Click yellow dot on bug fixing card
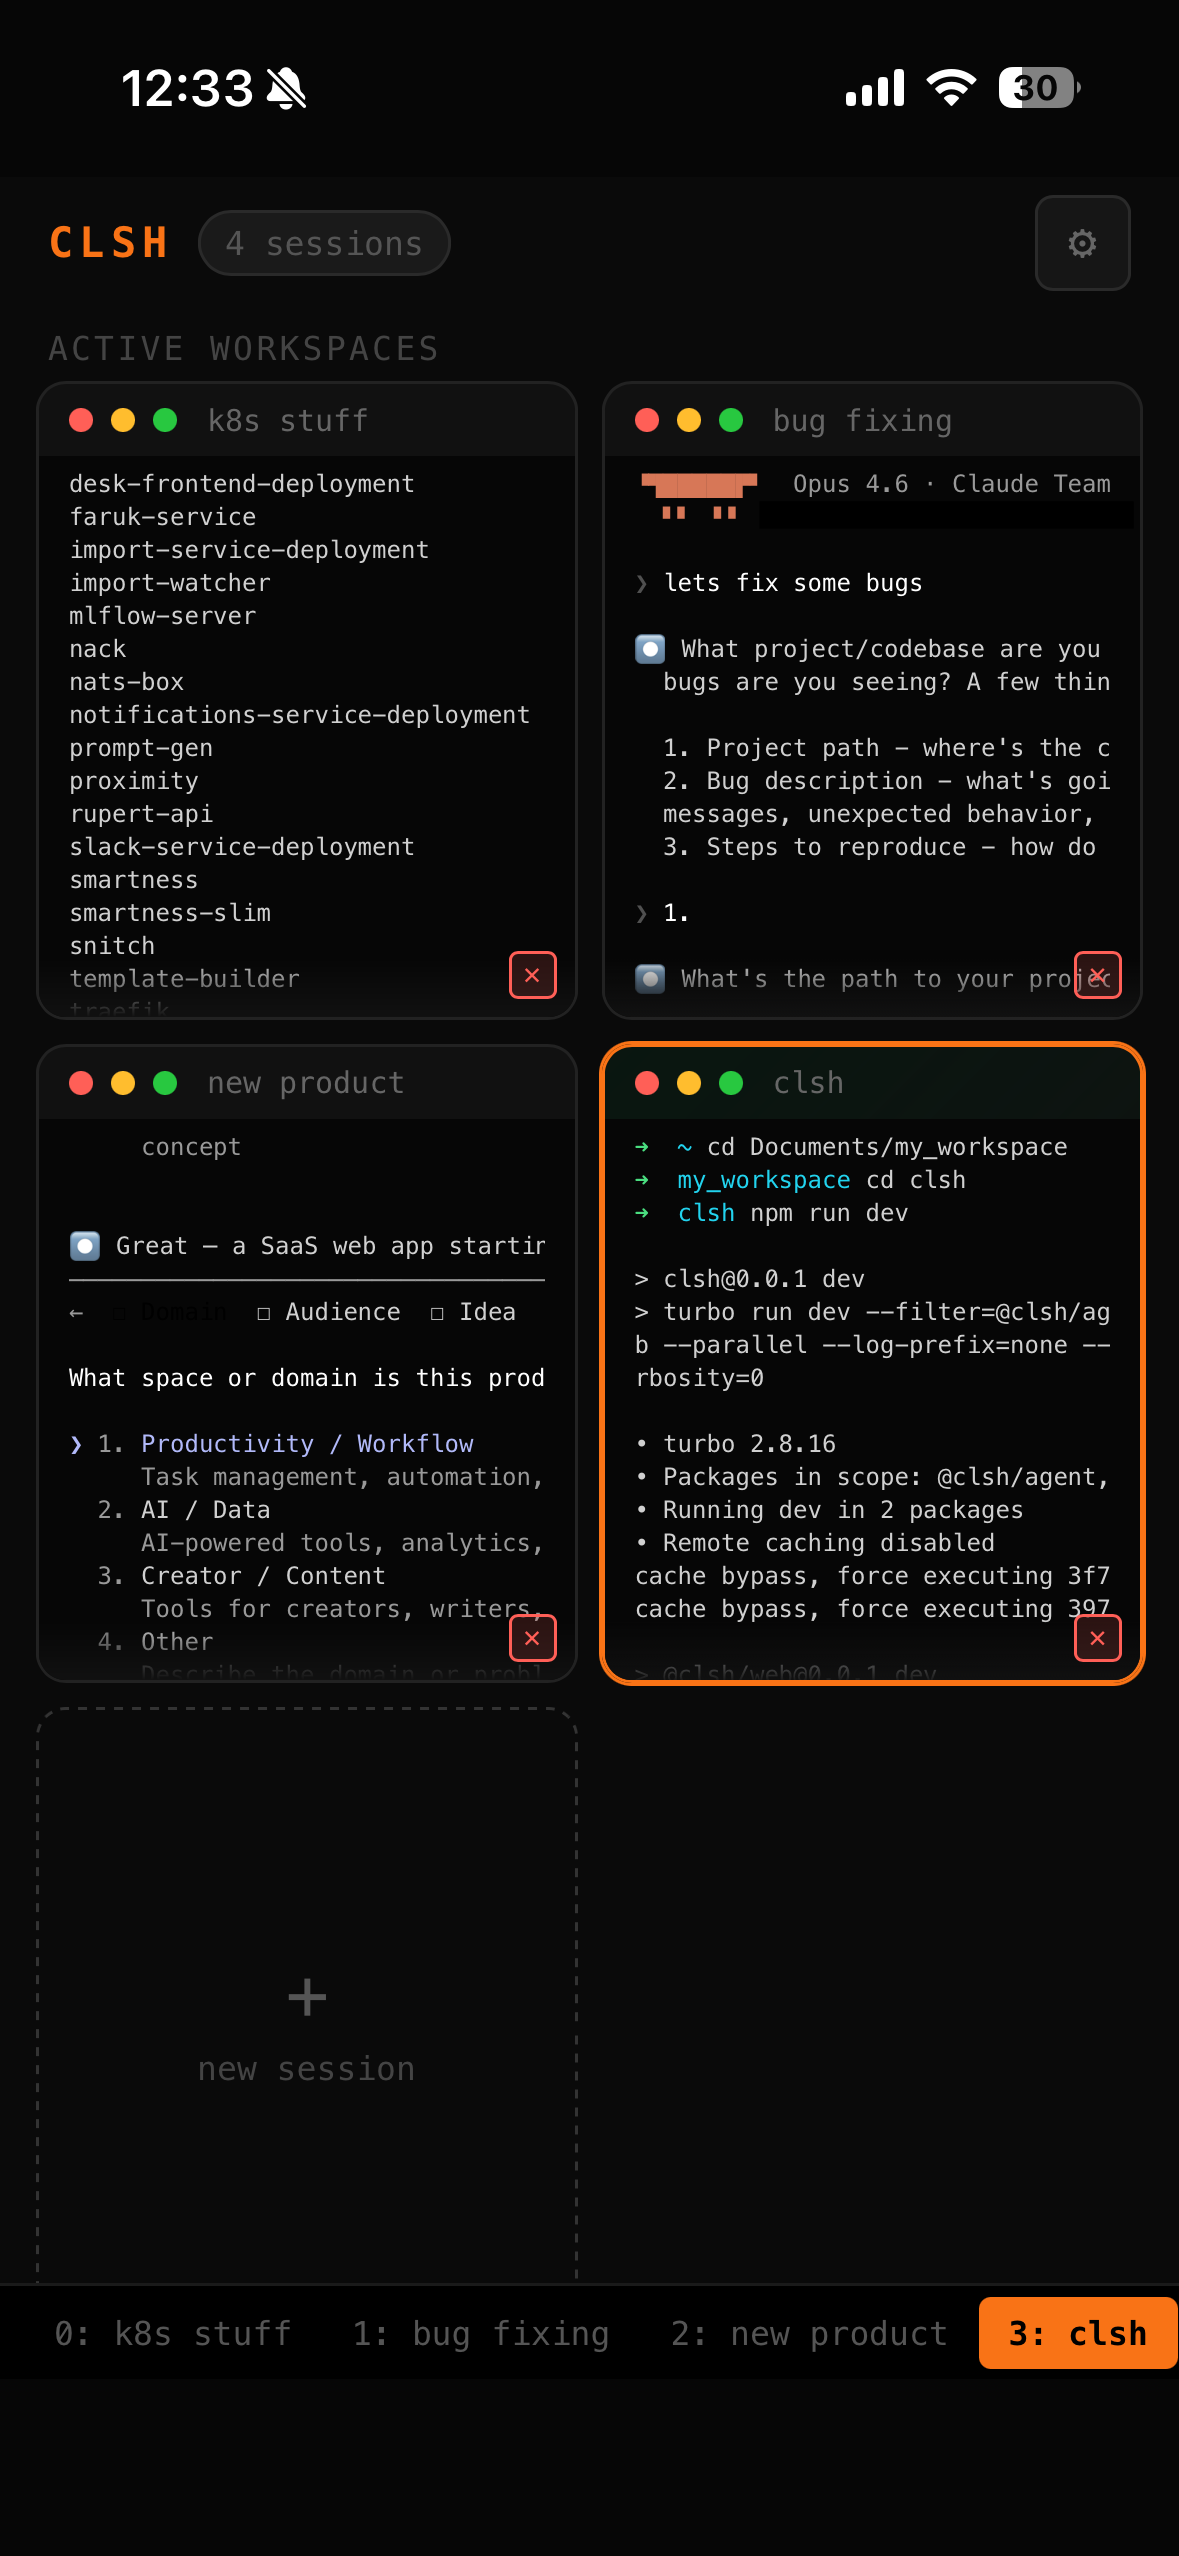Screen dimensions: 1179x2556 689,420
